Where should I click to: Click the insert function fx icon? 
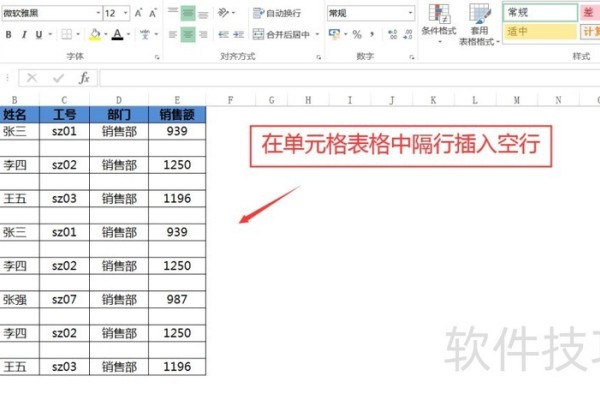point(84,78)
